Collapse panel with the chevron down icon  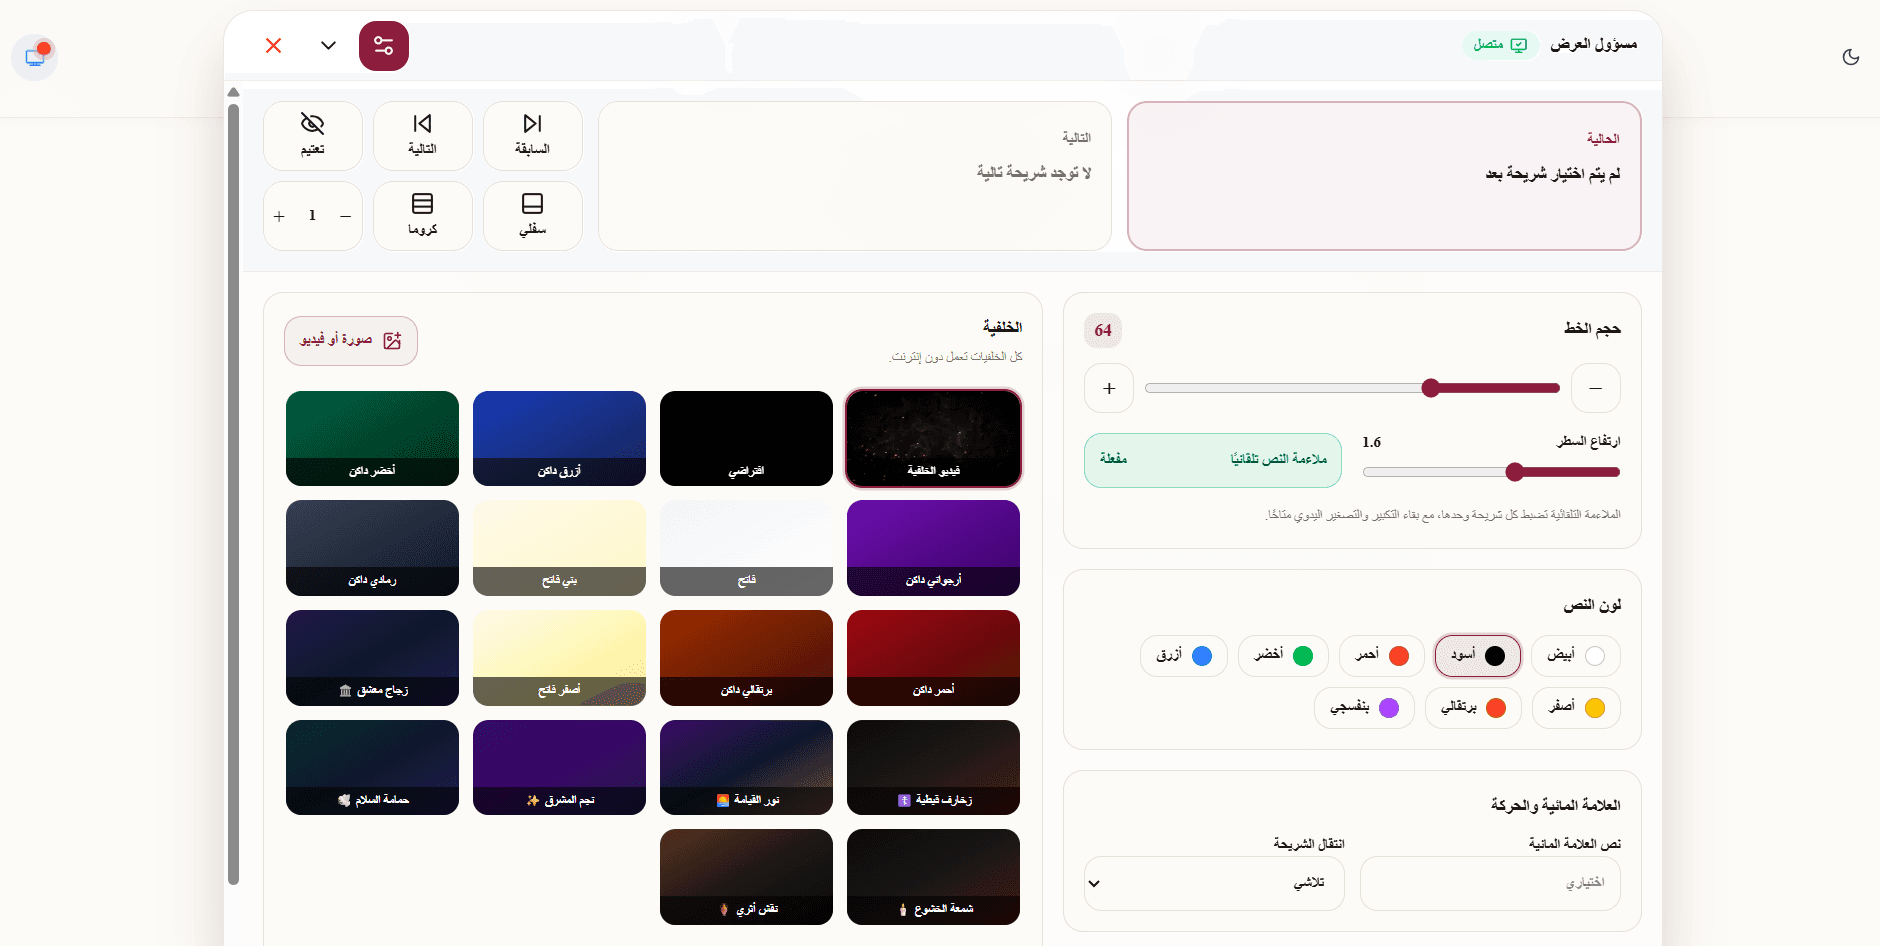point(328,46)
